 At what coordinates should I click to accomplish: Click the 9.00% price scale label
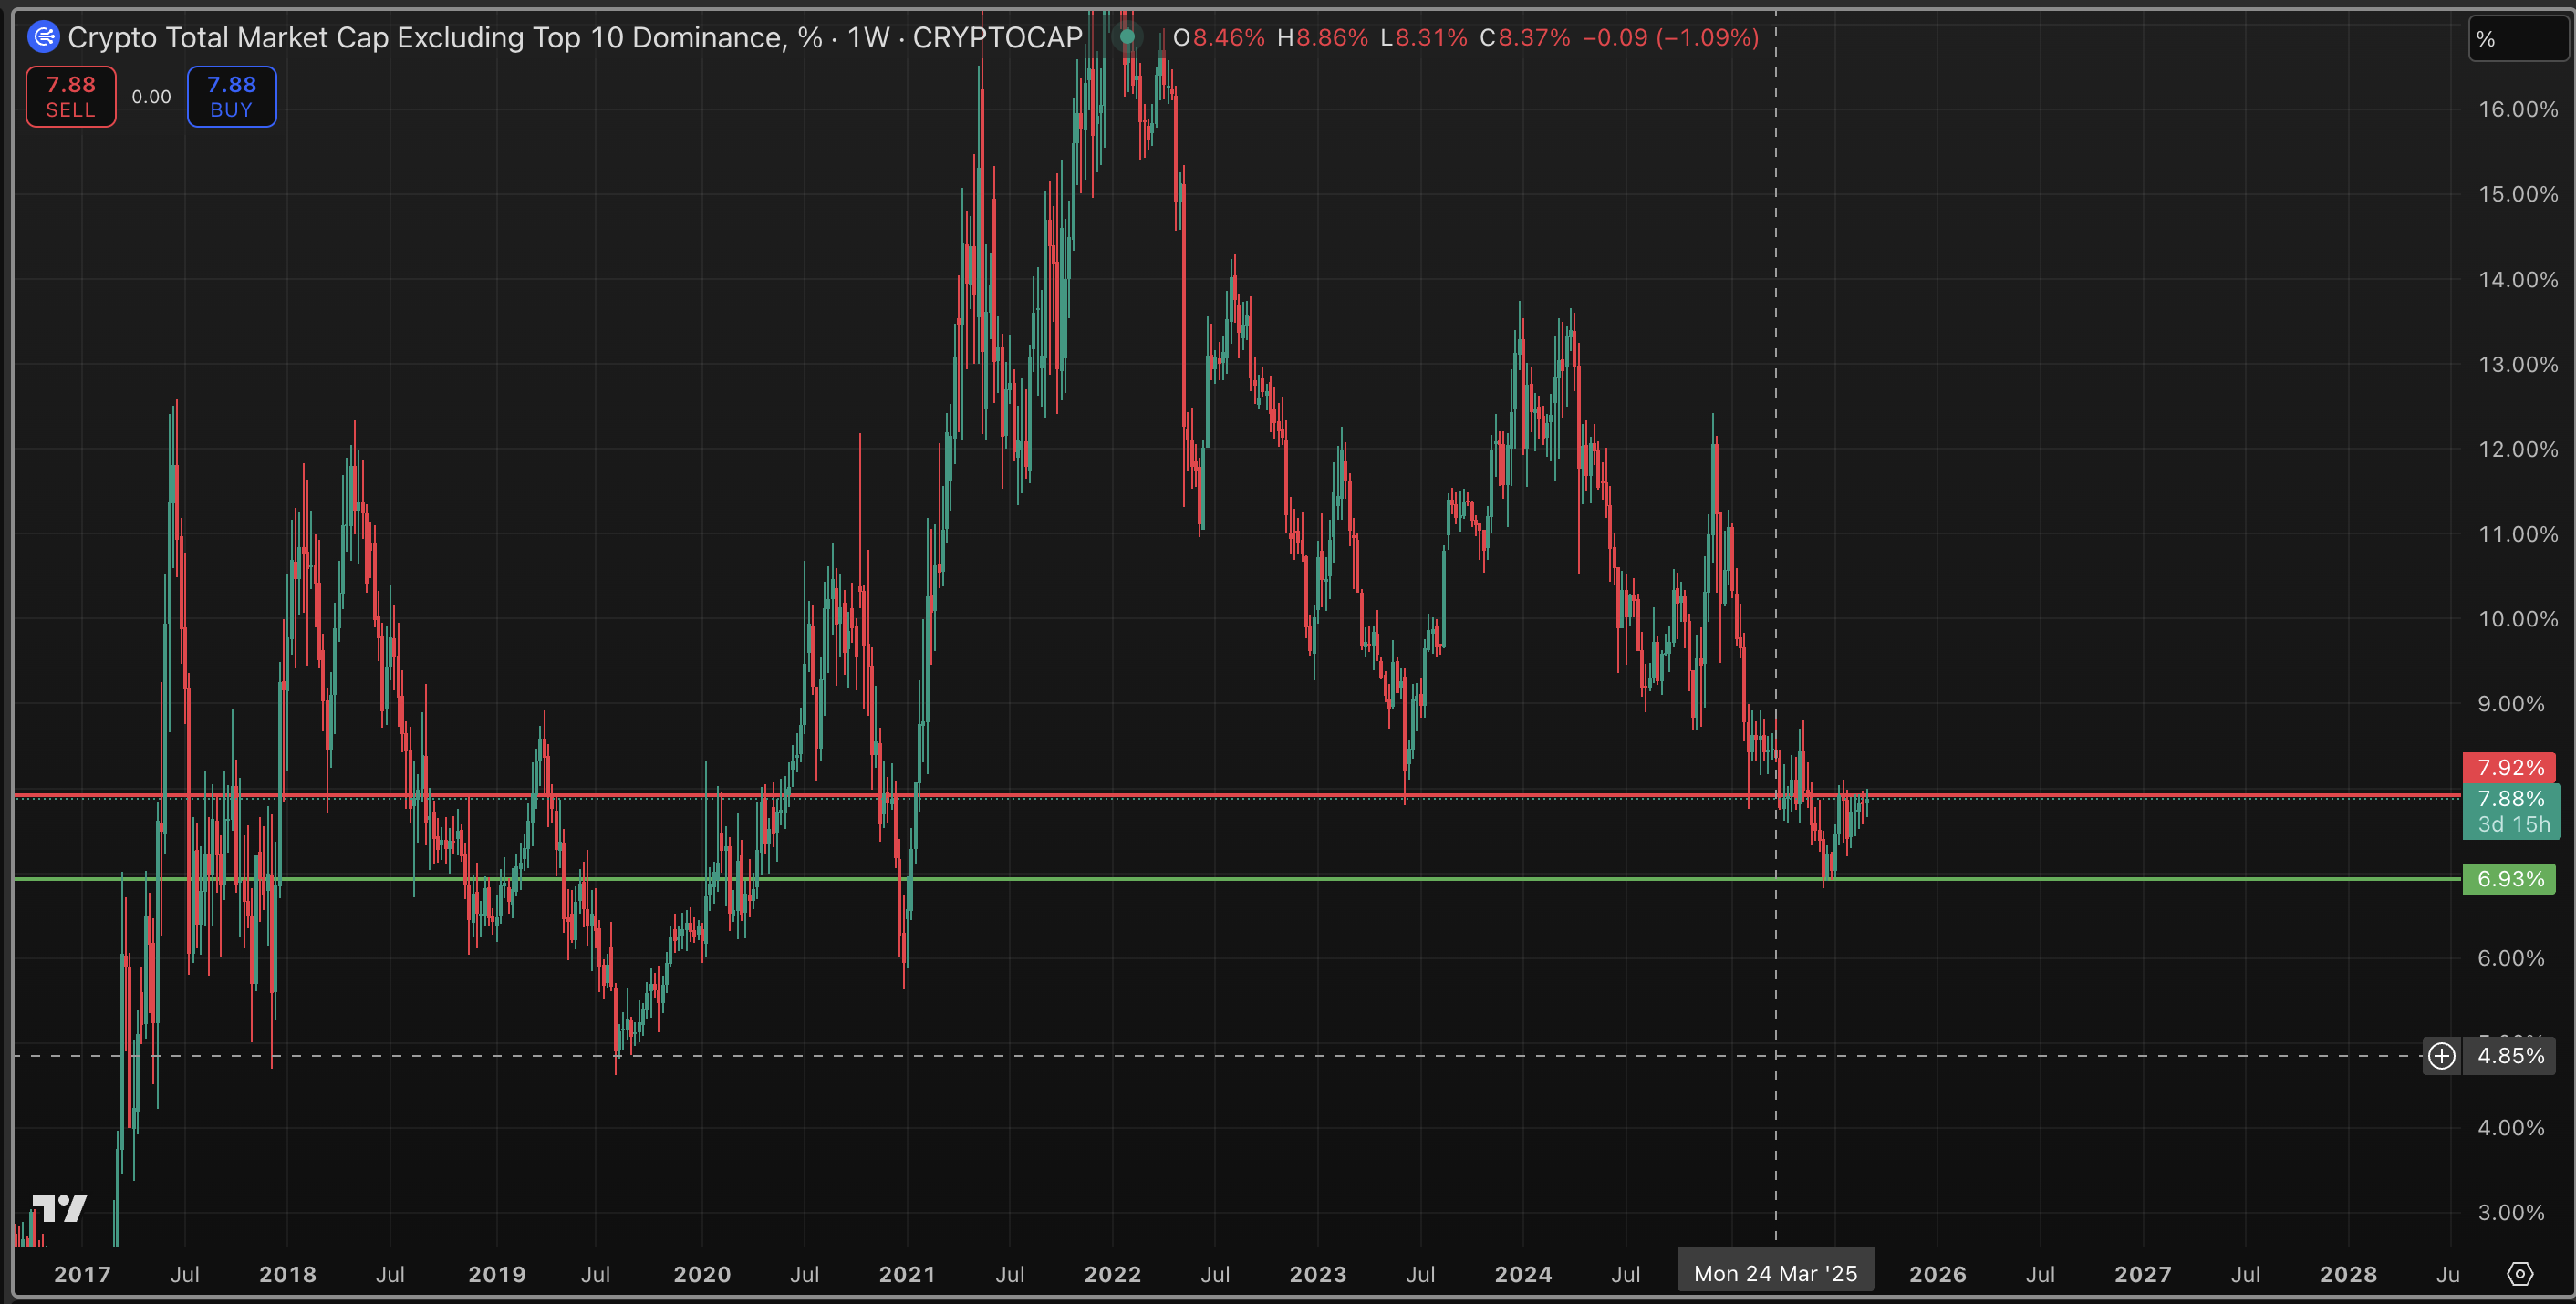click(2511, 704)
